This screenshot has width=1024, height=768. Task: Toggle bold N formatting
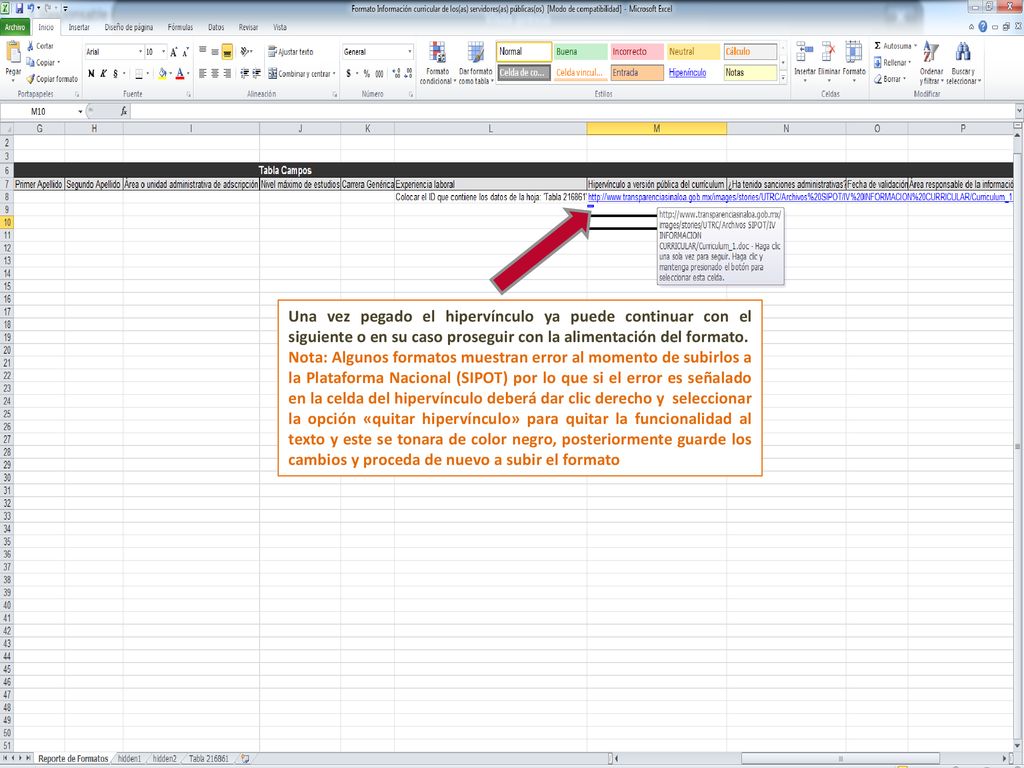91,73
